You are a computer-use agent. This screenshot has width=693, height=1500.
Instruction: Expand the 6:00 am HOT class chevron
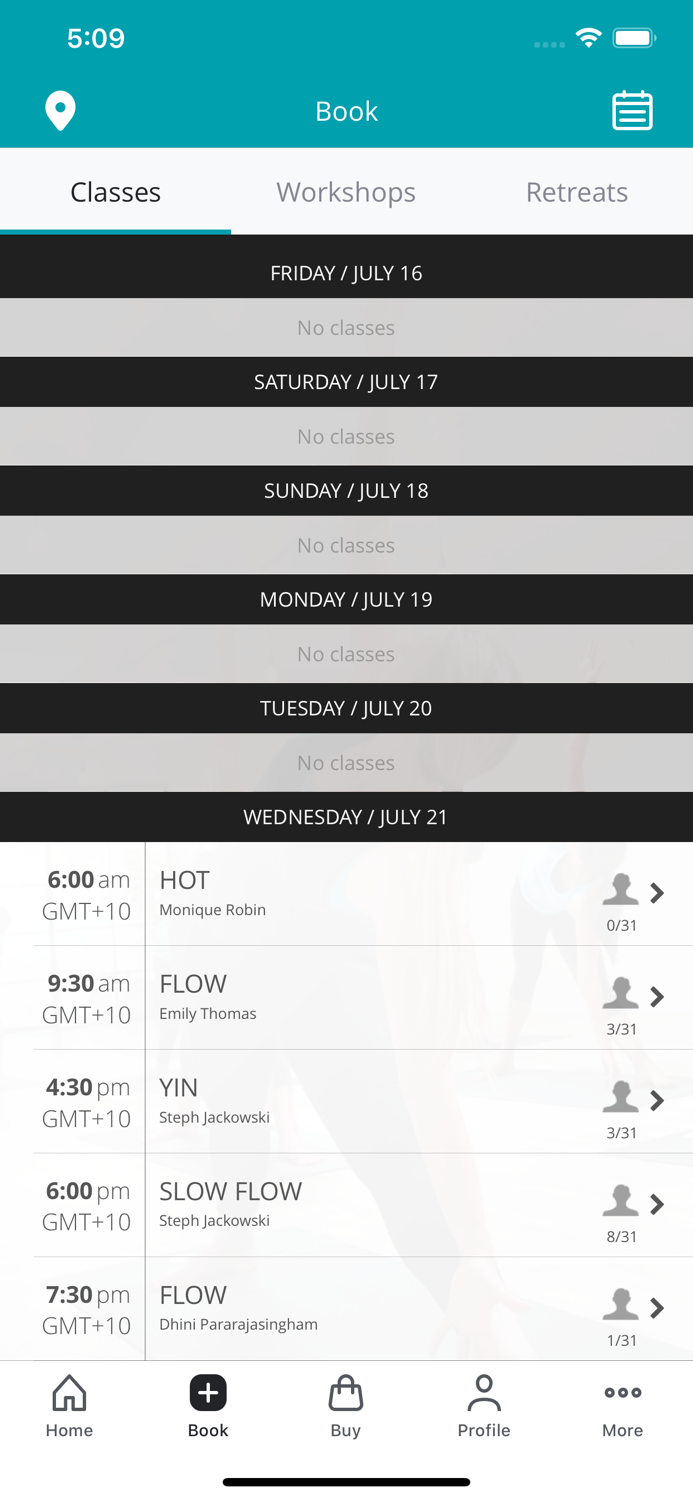657,893
